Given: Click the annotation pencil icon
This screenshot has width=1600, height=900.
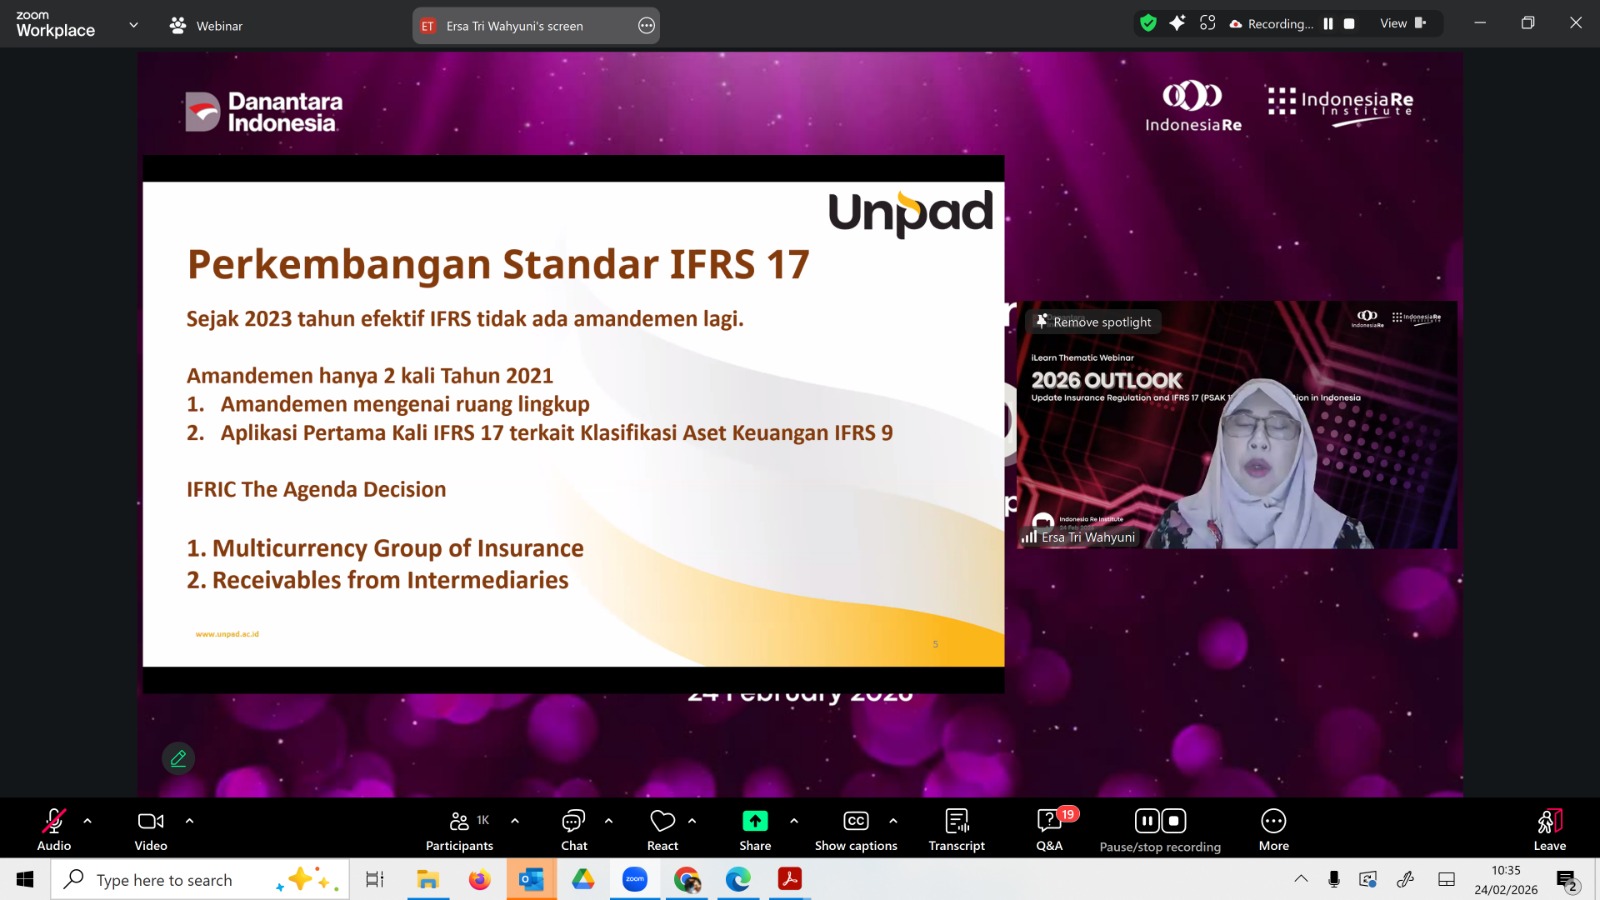Looking at the screenshot, I should click(x=178, y=758).
